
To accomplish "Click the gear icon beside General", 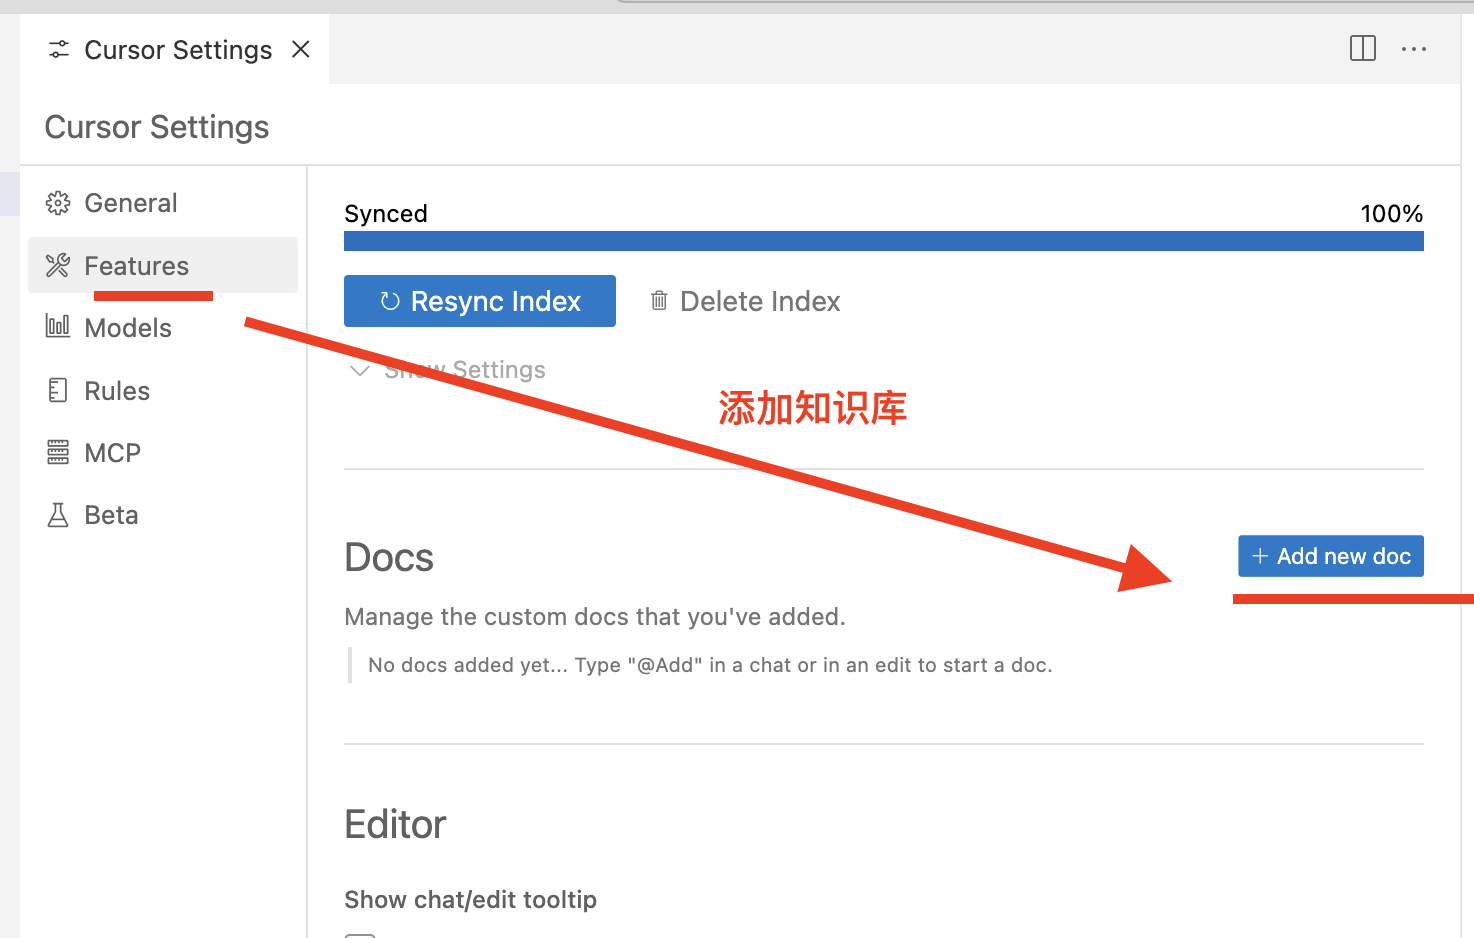I will [x=58, y=203].
